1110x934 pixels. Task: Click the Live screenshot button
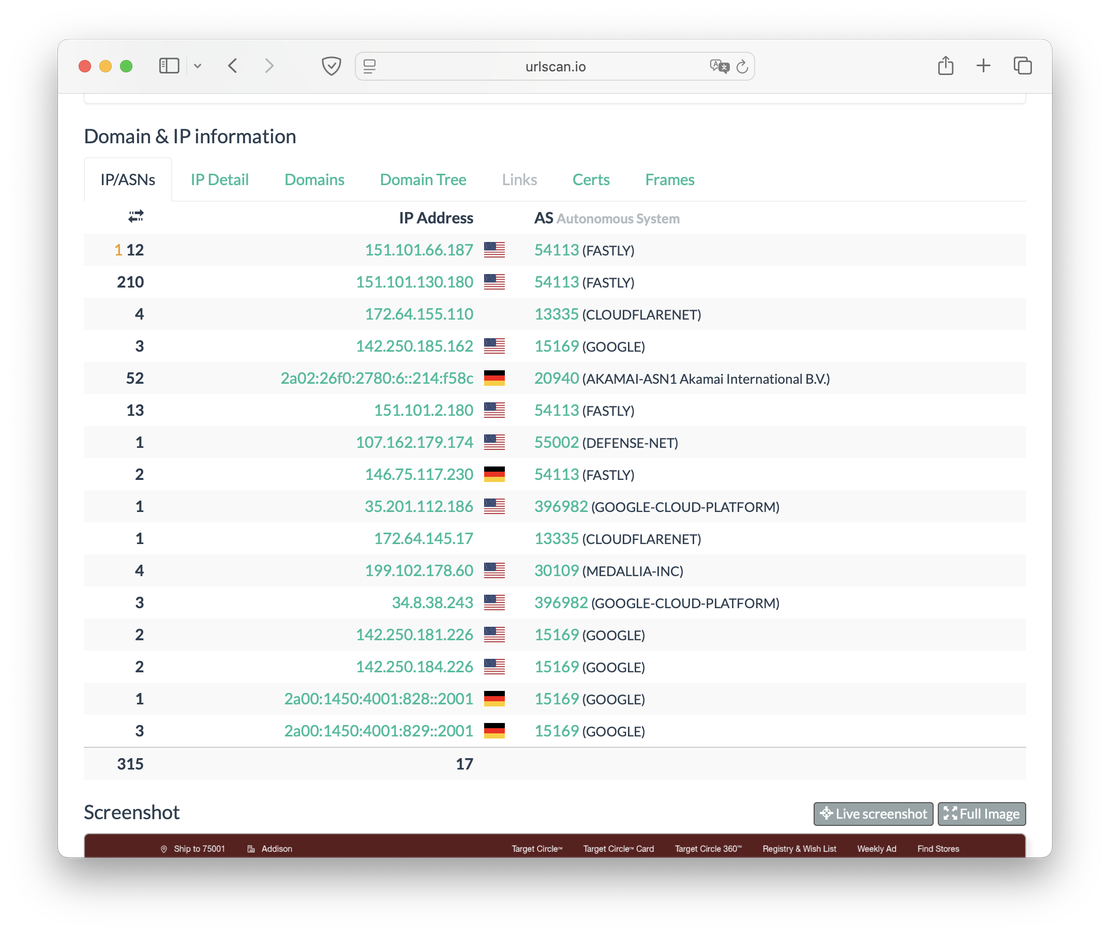[873, 814]
